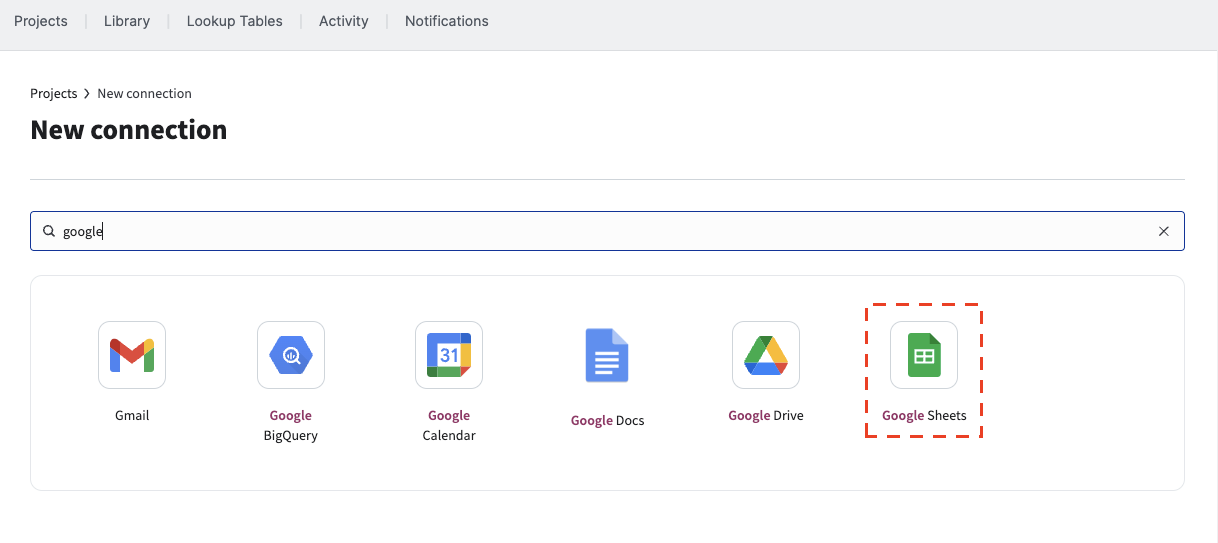Select the Google Drive connector icon

[x=766, y=355]
